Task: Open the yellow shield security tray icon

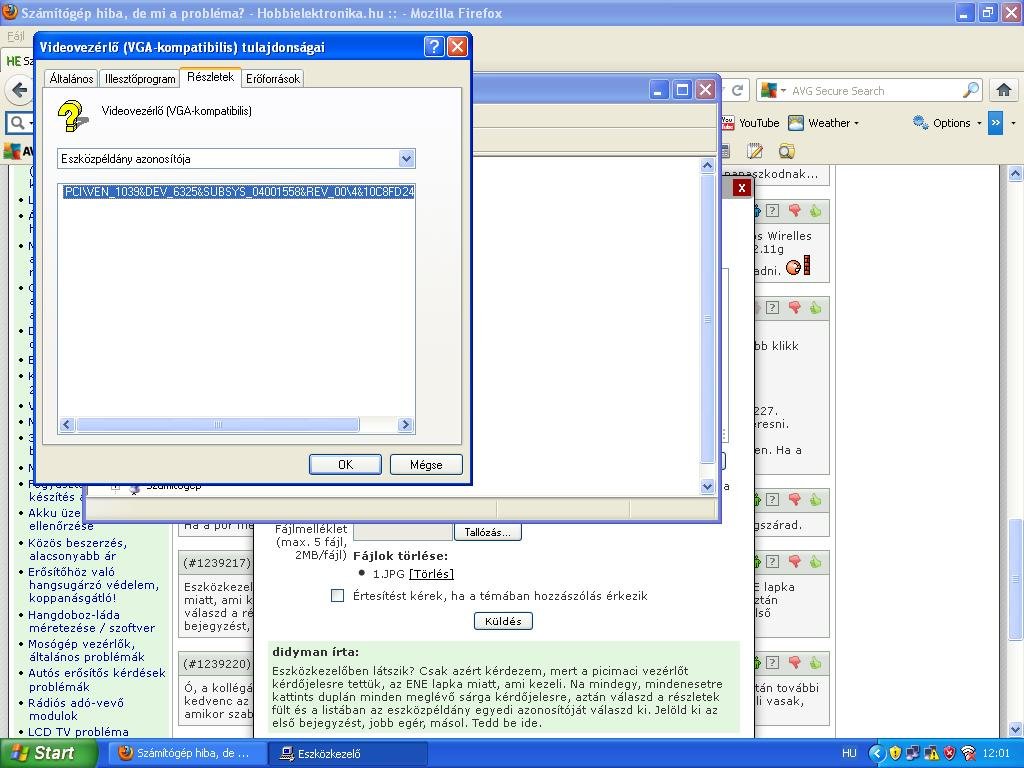Action: pos(895,753)
